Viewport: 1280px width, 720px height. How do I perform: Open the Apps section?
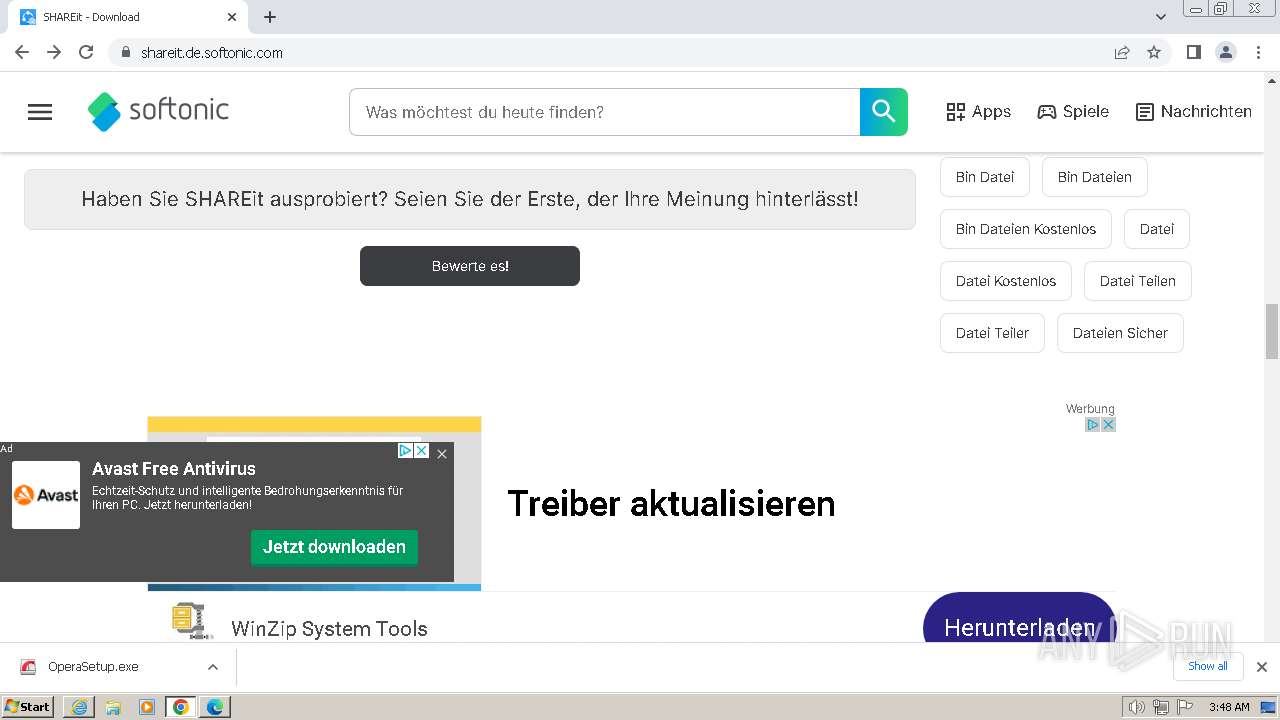point(979,112)
